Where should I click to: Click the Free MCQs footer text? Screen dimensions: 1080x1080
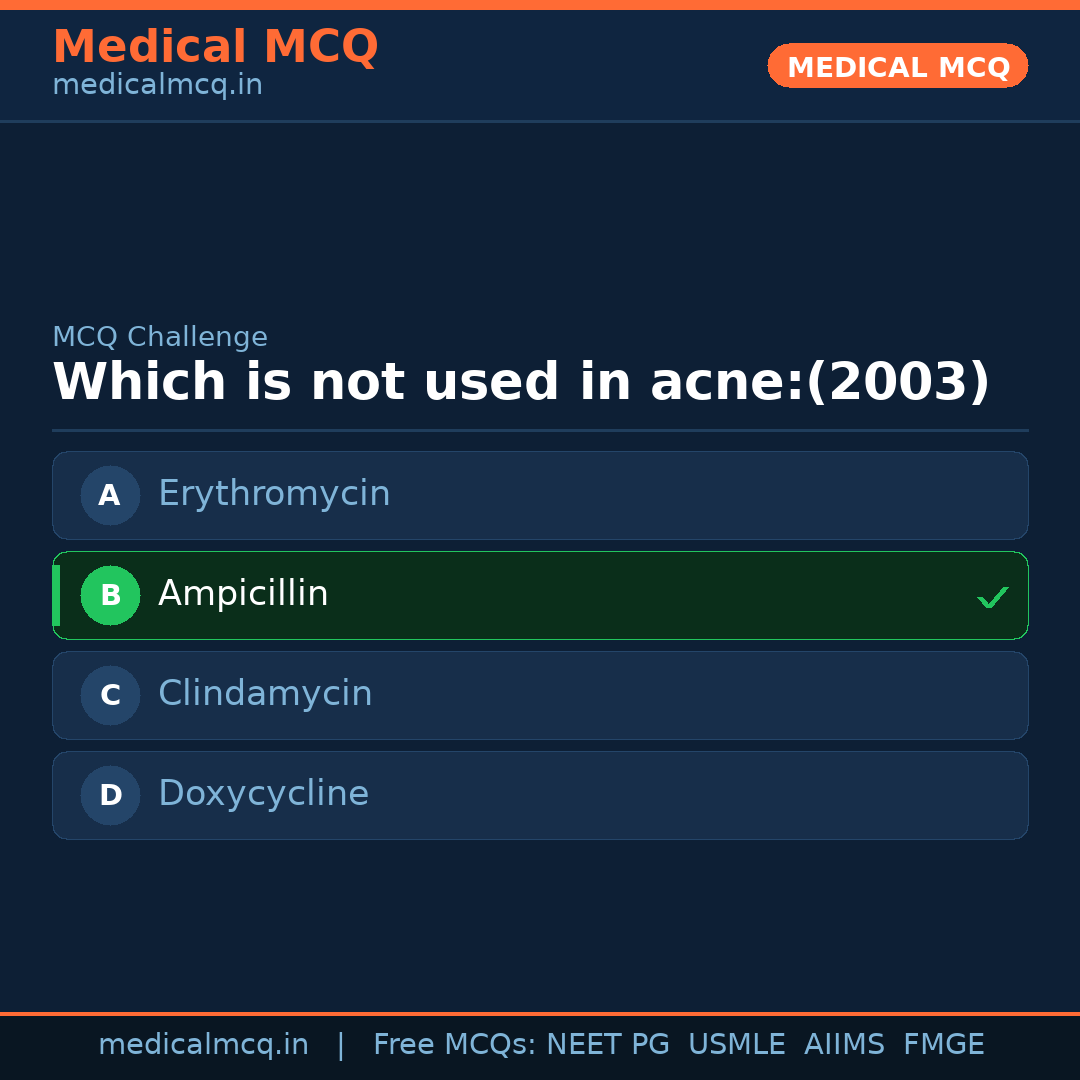454,1045
